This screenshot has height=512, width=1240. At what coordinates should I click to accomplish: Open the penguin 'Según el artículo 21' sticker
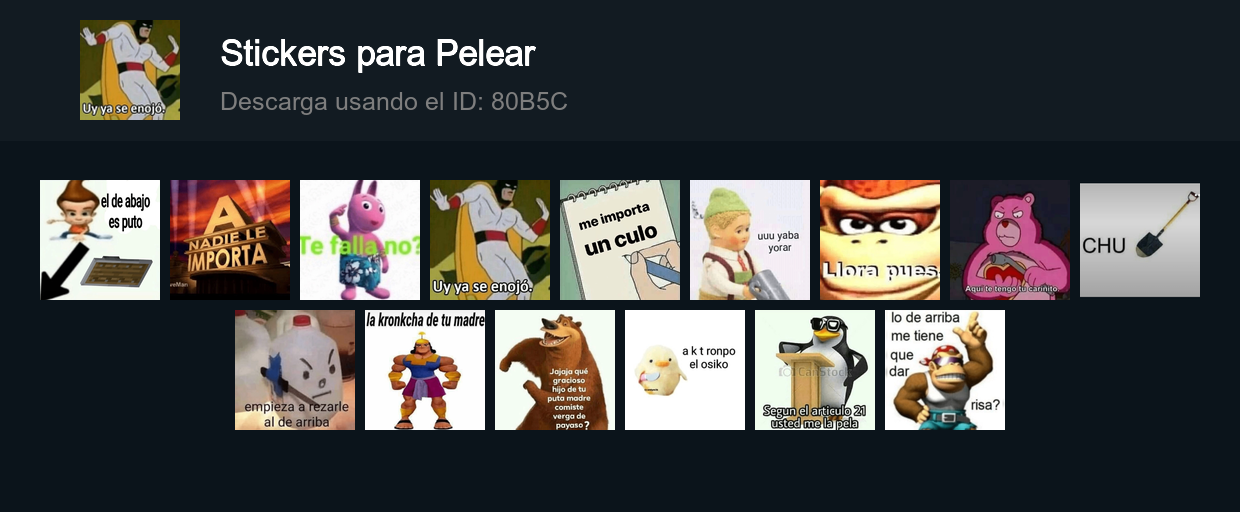point(815,370)
